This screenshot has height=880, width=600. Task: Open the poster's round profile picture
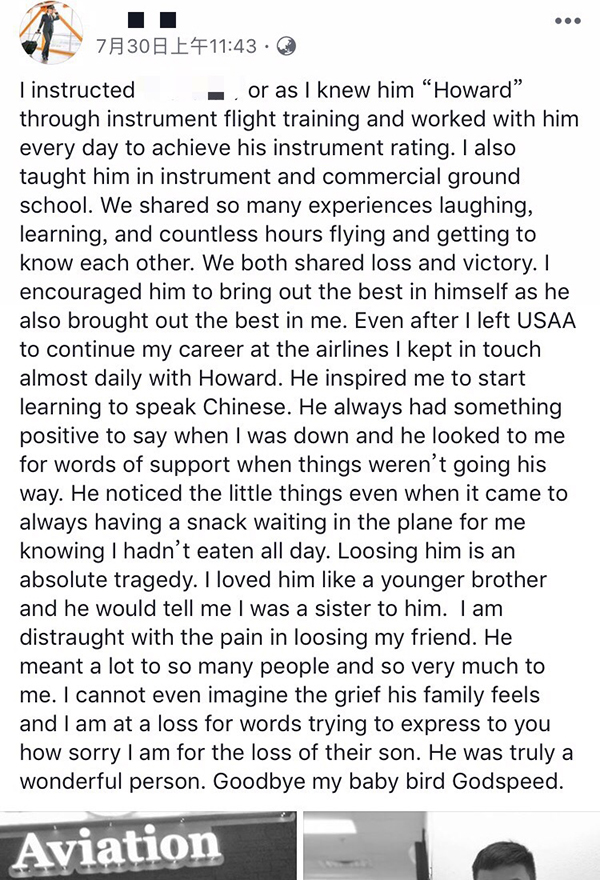click(x=51, y=32)
